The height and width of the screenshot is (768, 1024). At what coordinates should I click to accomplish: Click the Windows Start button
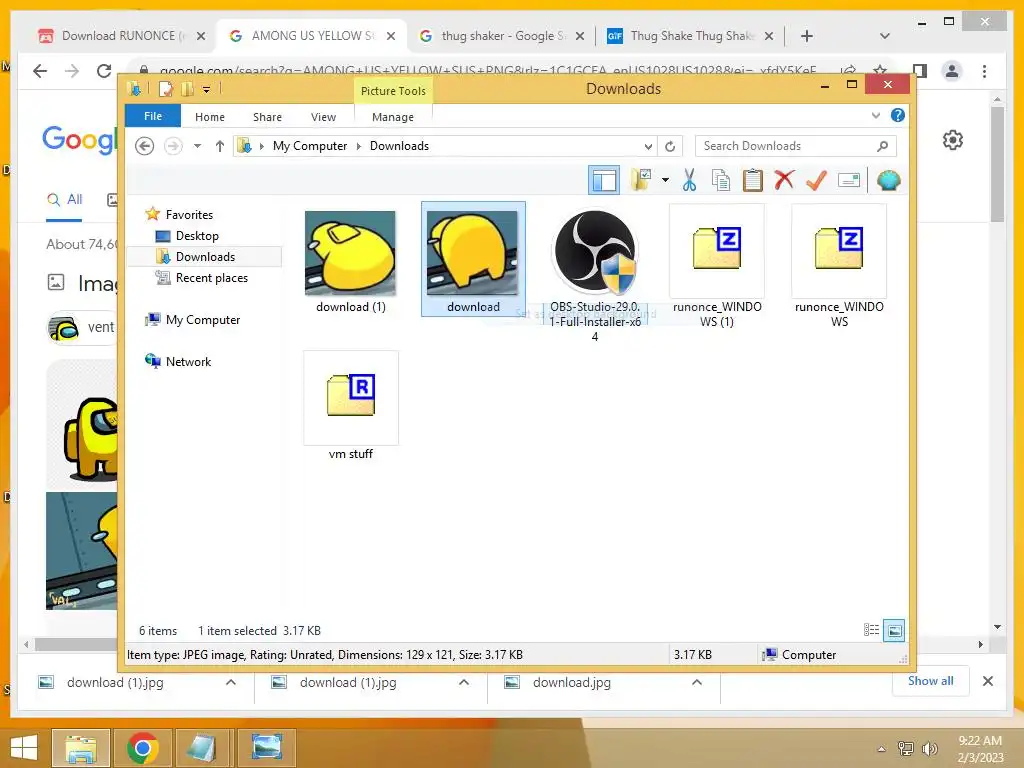(24, 748)
